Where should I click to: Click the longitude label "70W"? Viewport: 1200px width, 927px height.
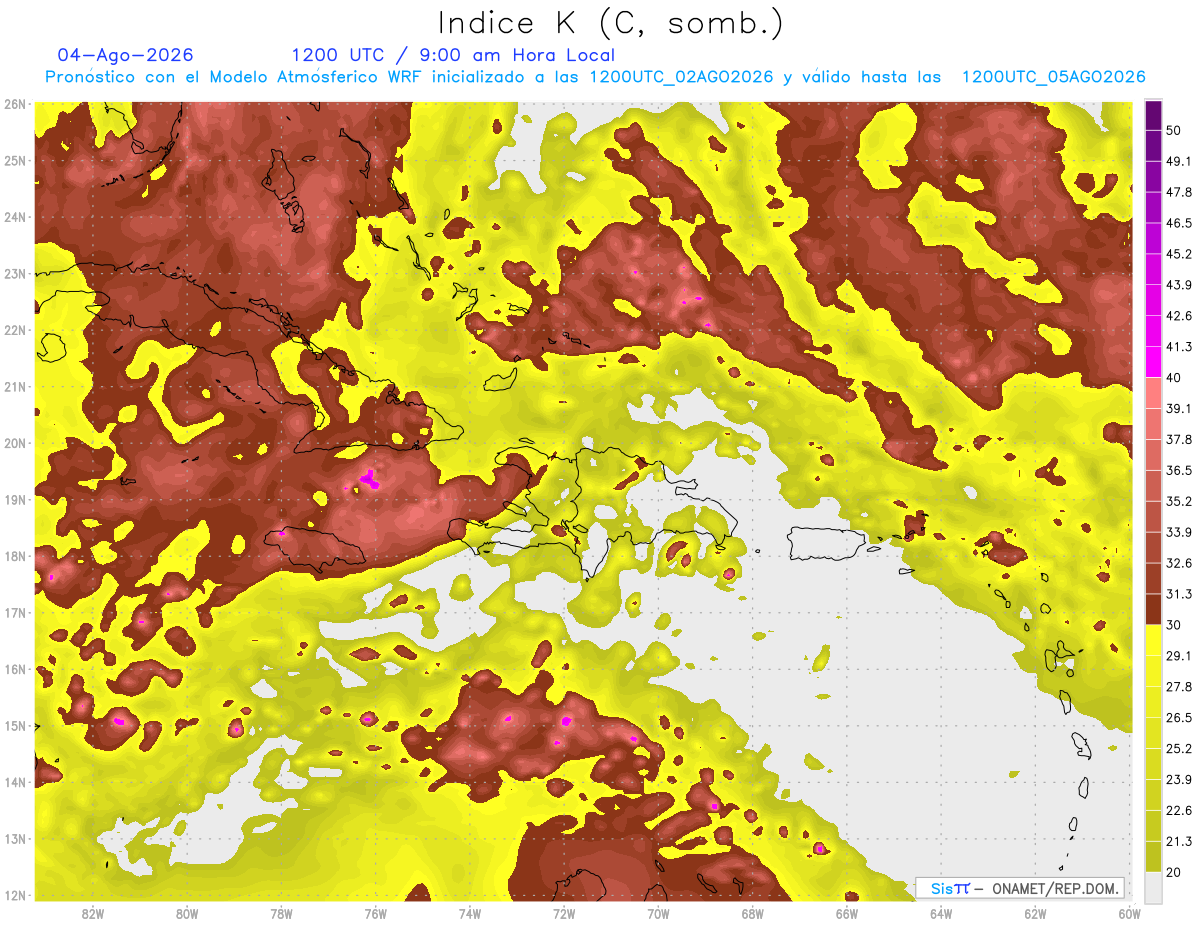[x=658, y=913]
